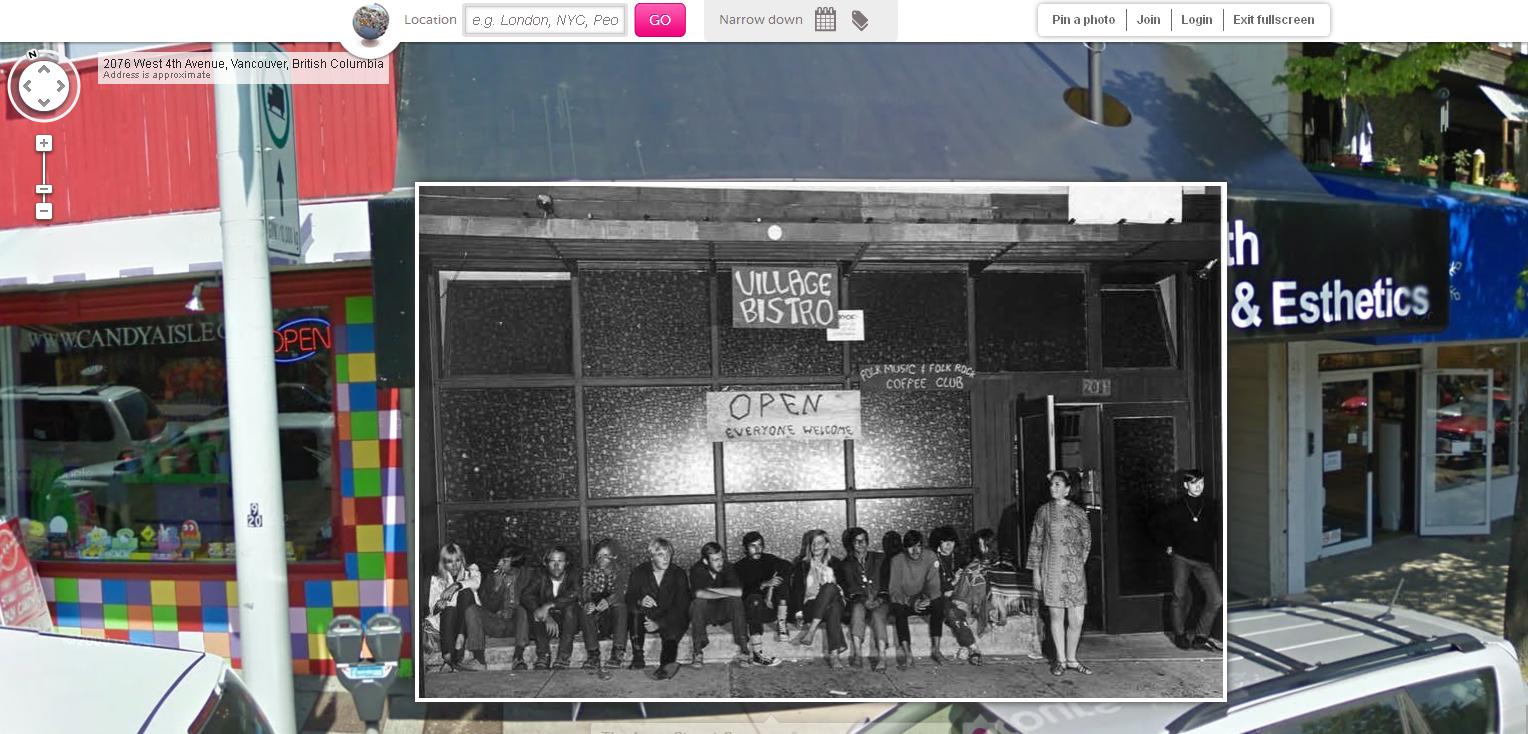Pan street view up with arrow
Viewport: 1528px width, 734px height.
[44, 68]
